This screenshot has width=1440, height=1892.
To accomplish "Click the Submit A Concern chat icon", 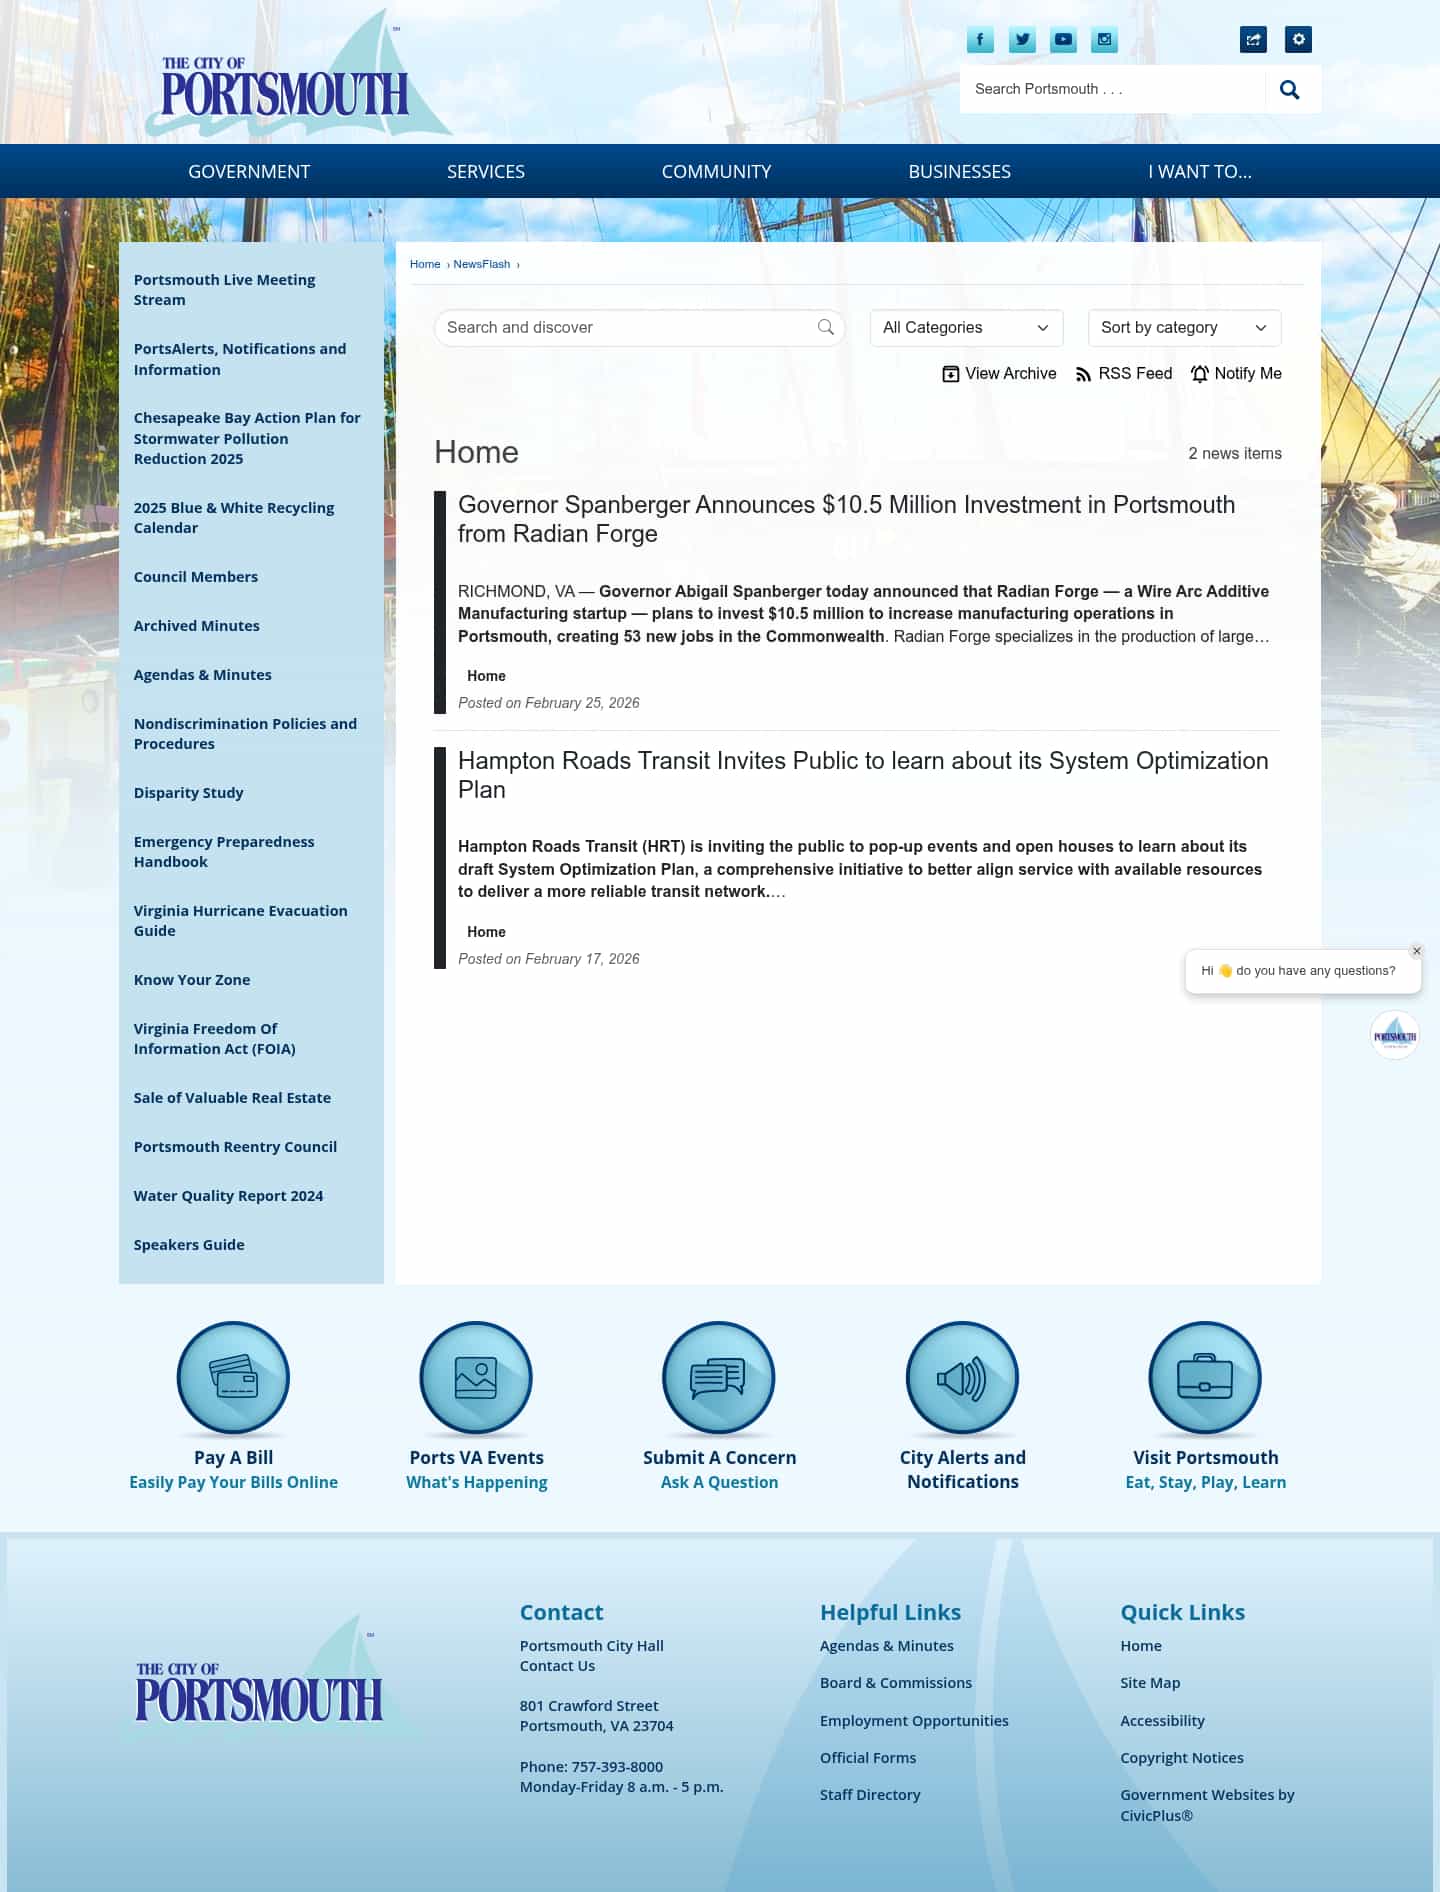I will [719, 1378].
